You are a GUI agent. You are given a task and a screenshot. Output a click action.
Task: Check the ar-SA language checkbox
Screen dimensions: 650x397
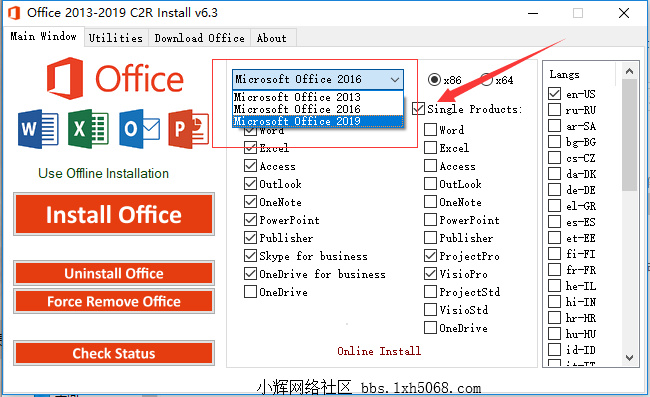pos(554,126)
